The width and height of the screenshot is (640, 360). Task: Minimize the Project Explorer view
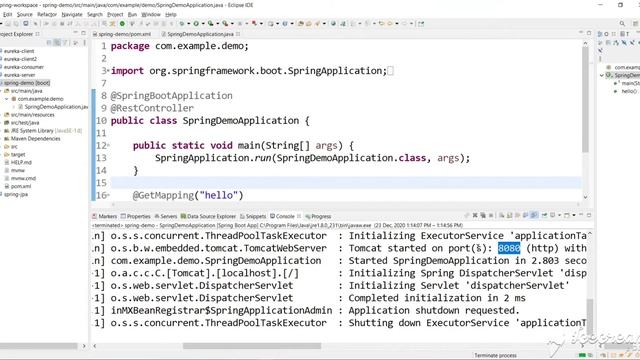pyautogui.click(x=76, y=33)
